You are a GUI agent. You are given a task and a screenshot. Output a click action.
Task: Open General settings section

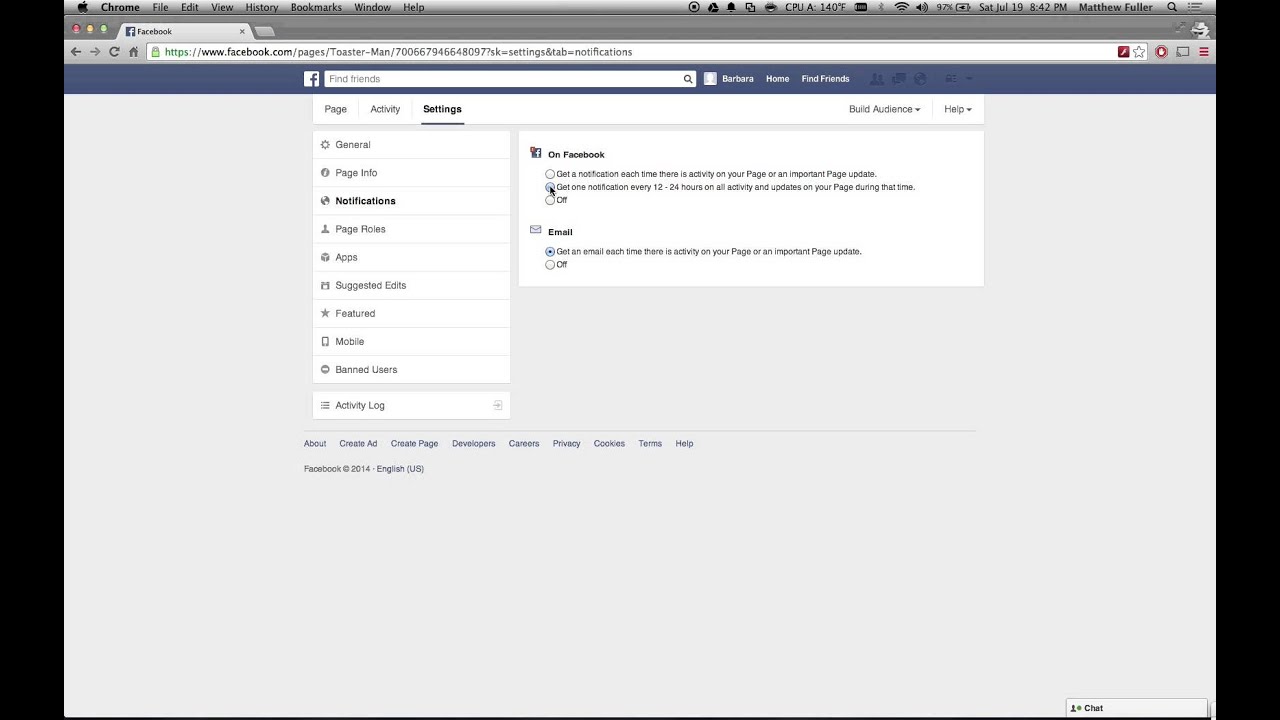411,145
